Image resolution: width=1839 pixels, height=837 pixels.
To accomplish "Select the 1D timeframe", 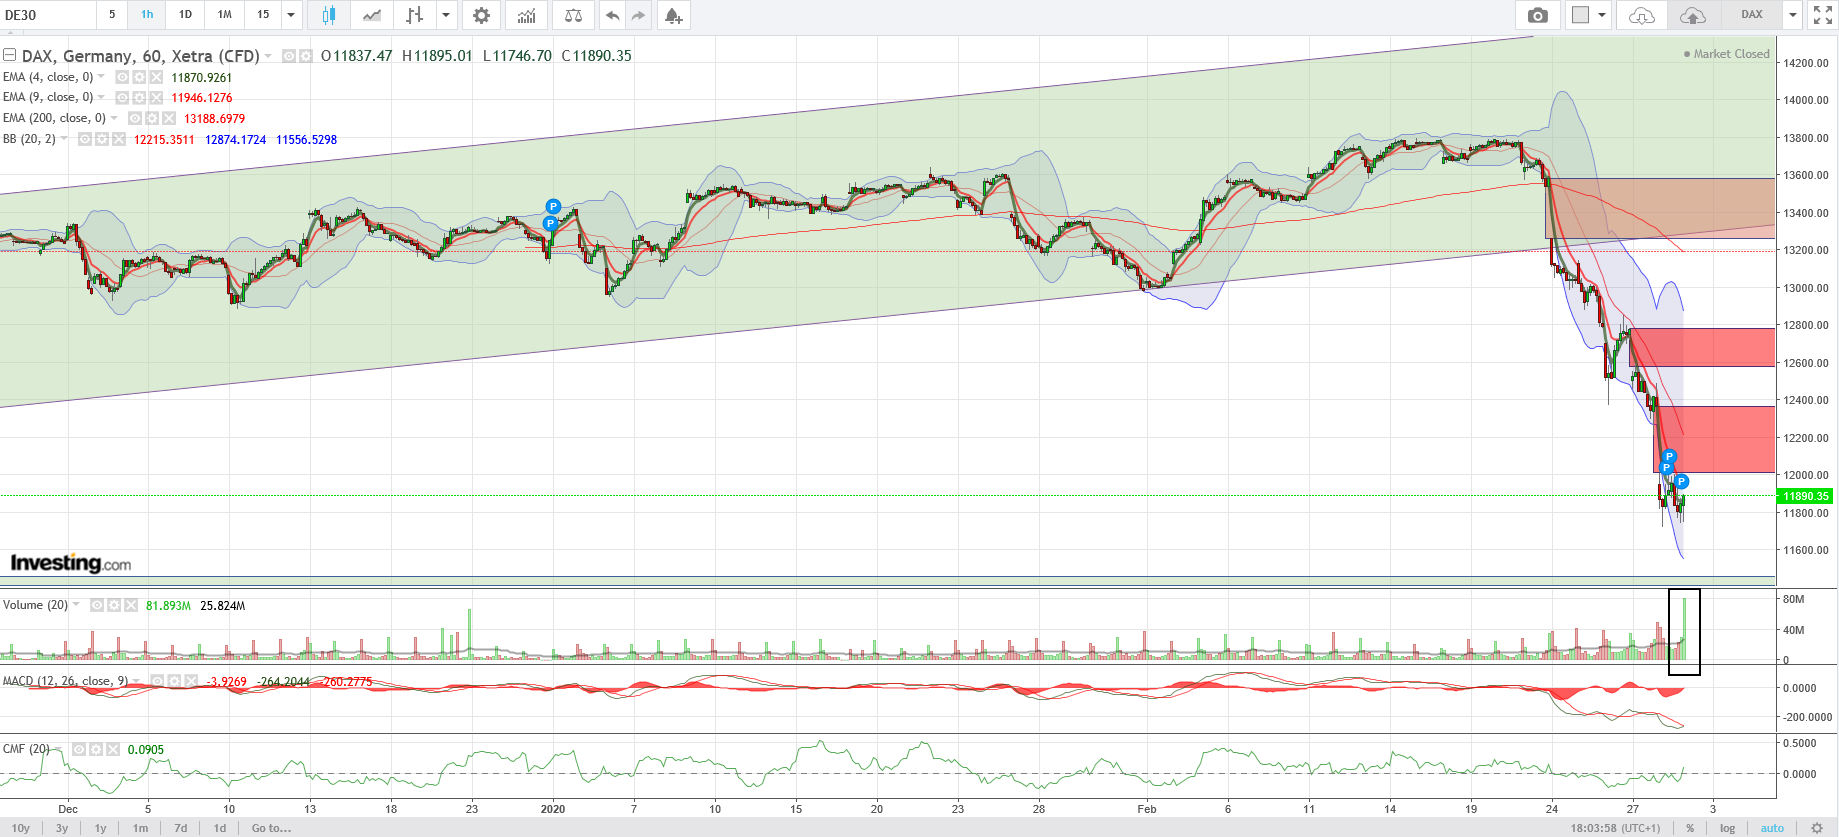I will coord(185,15).
